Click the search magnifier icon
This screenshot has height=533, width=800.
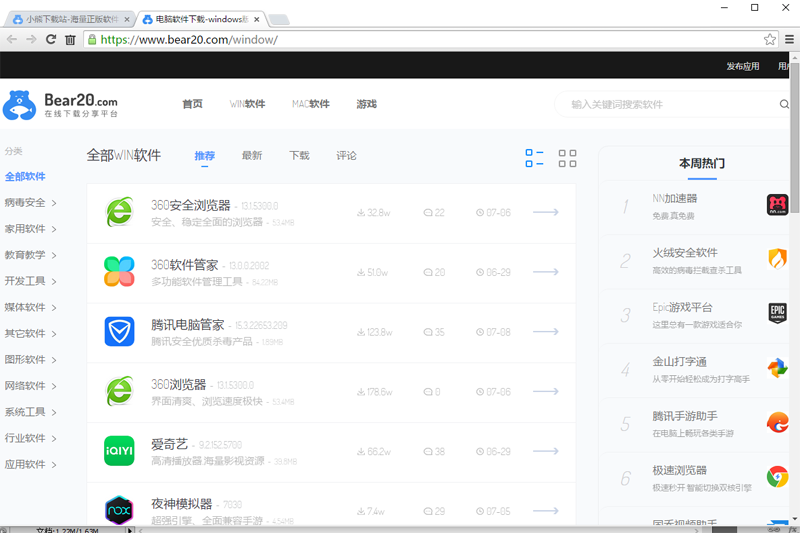(x=784, y=104)
